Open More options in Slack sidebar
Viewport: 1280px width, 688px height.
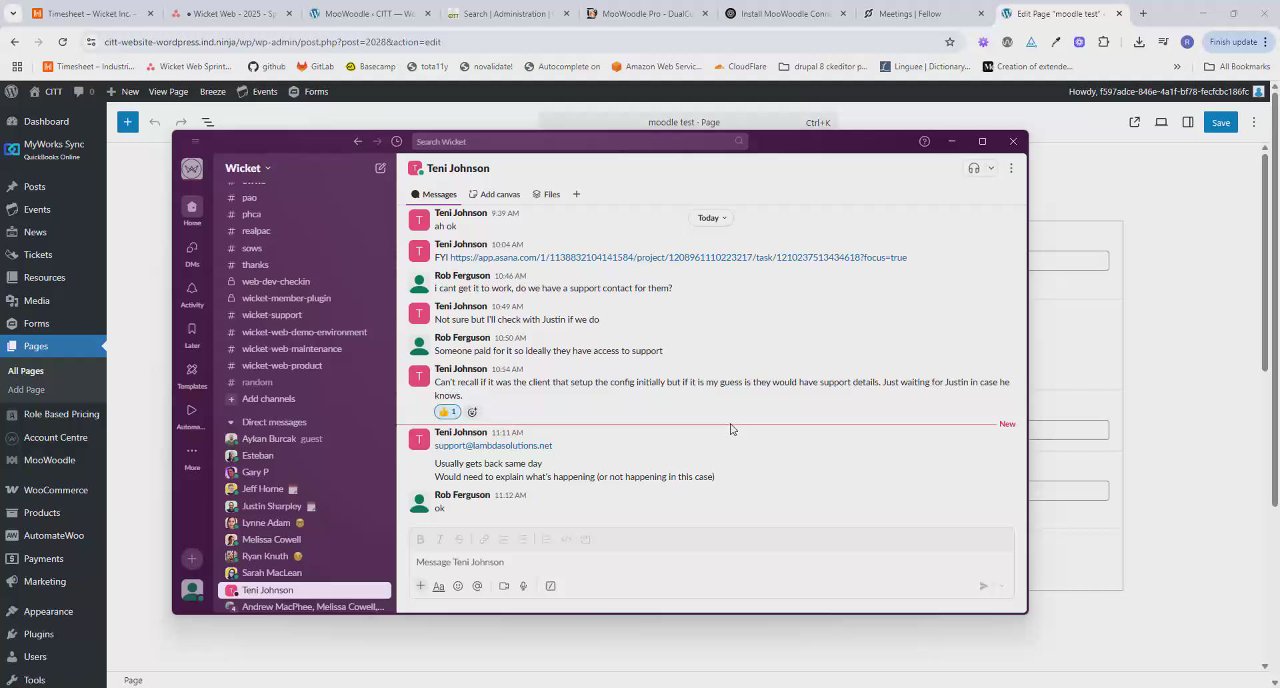coord(192,451)
